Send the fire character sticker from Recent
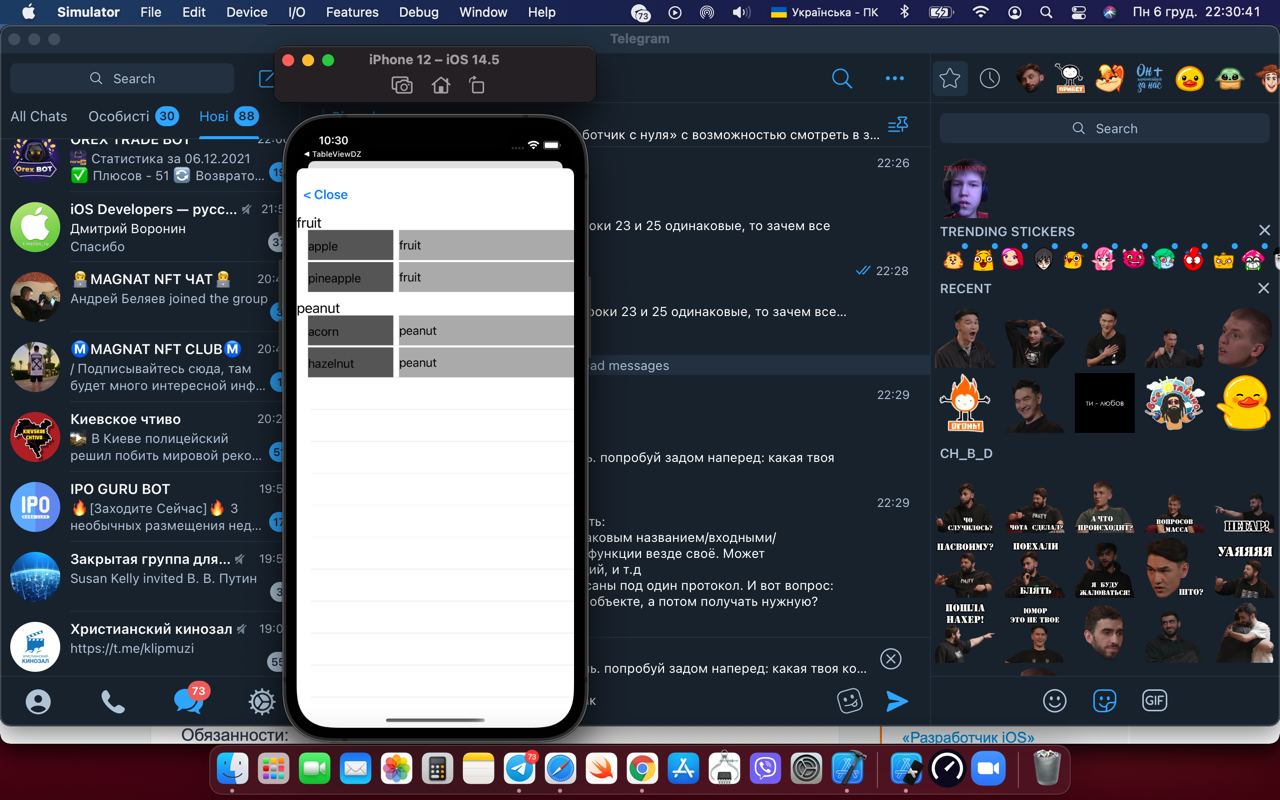 coord(965,402)
